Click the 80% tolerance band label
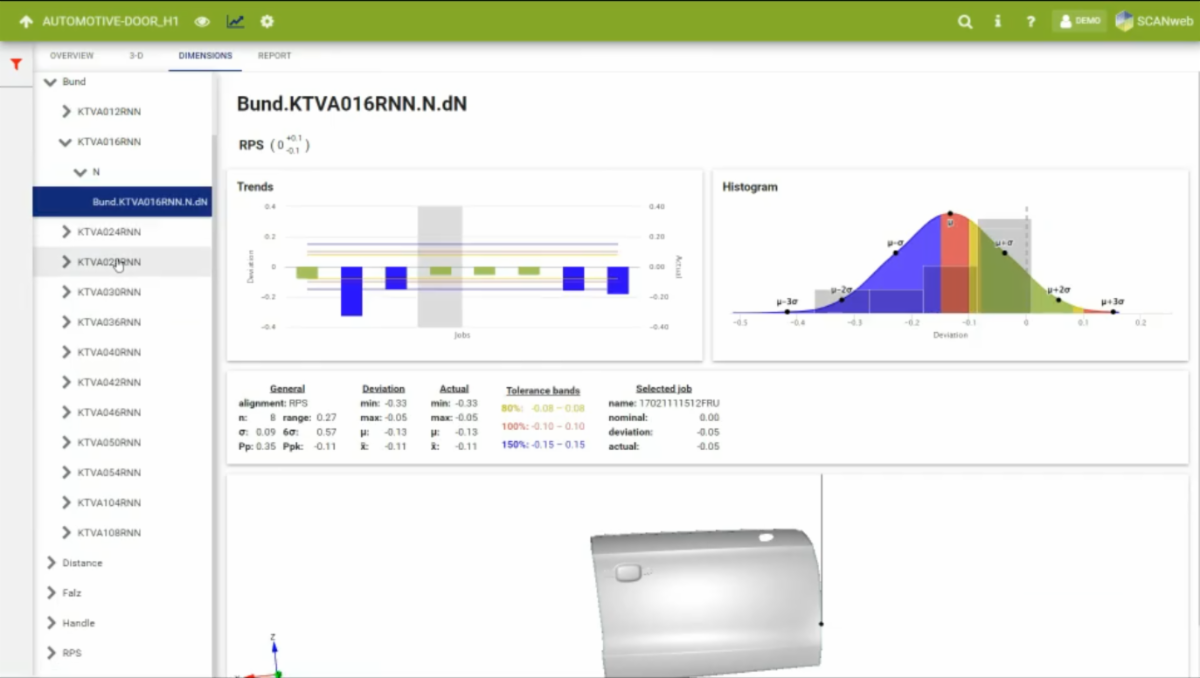 [542, 408]
